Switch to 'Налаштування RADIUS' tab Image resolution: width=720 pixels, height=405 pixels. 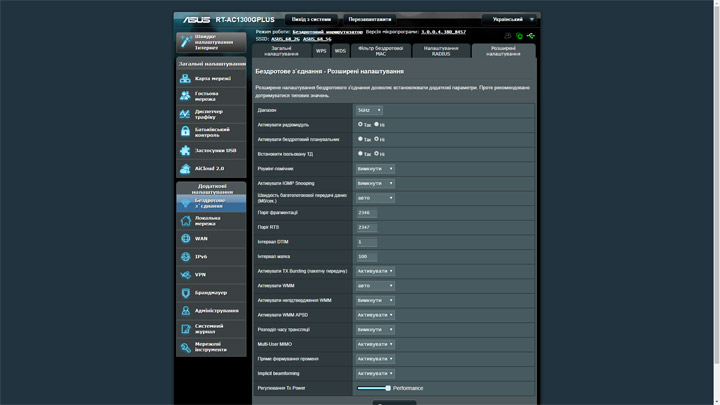[441, 51]
